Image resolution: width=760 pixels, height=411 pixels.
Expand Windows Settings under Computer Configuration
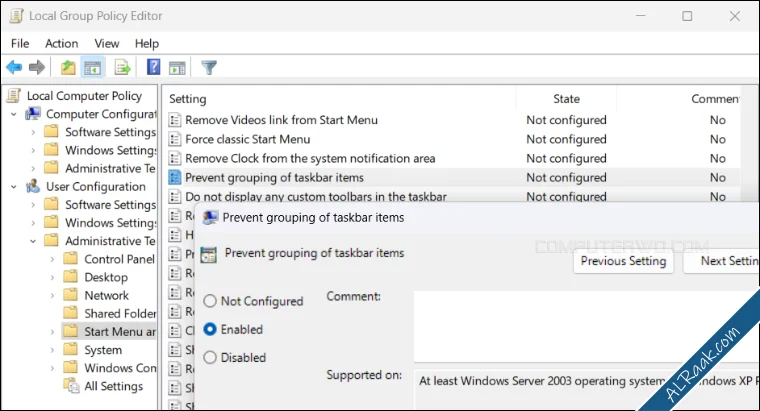[x=33, y=151]
